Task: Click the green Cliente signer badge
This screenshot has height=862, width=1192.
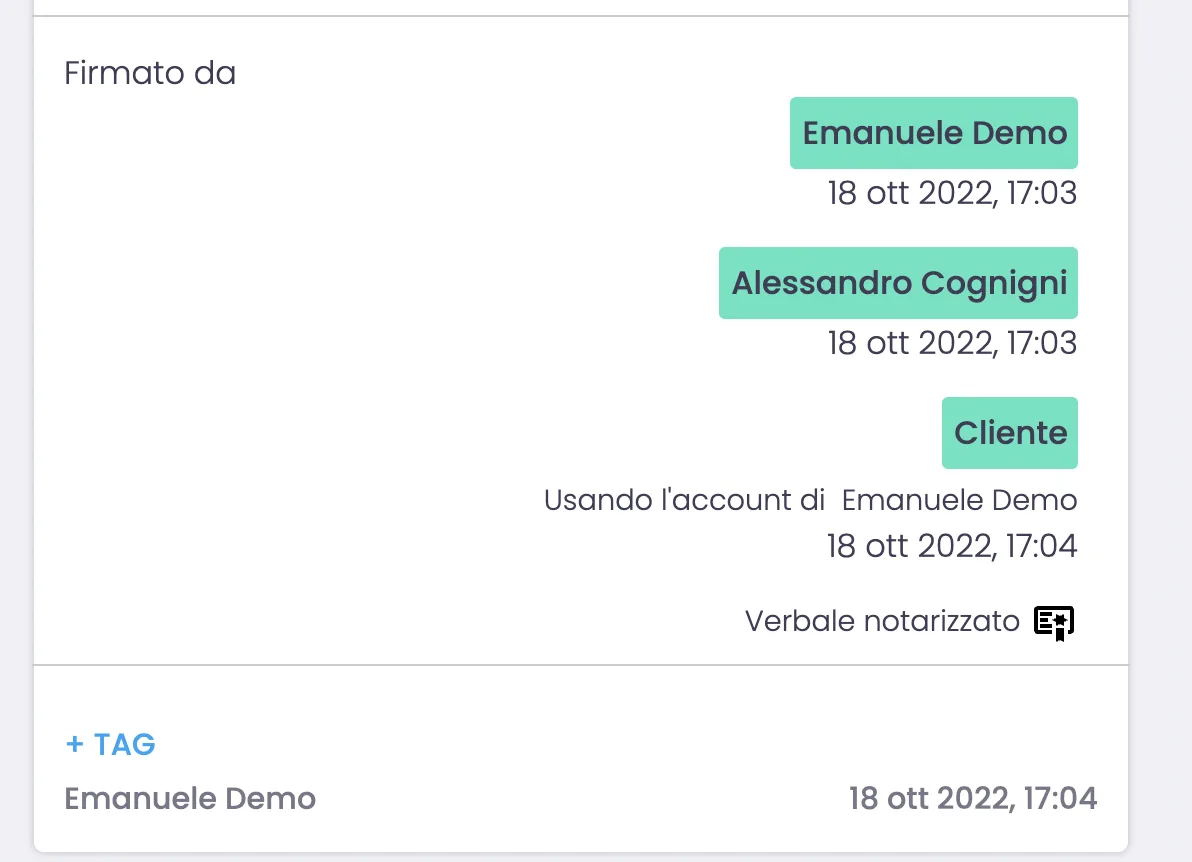Action: coord(1010,433)
